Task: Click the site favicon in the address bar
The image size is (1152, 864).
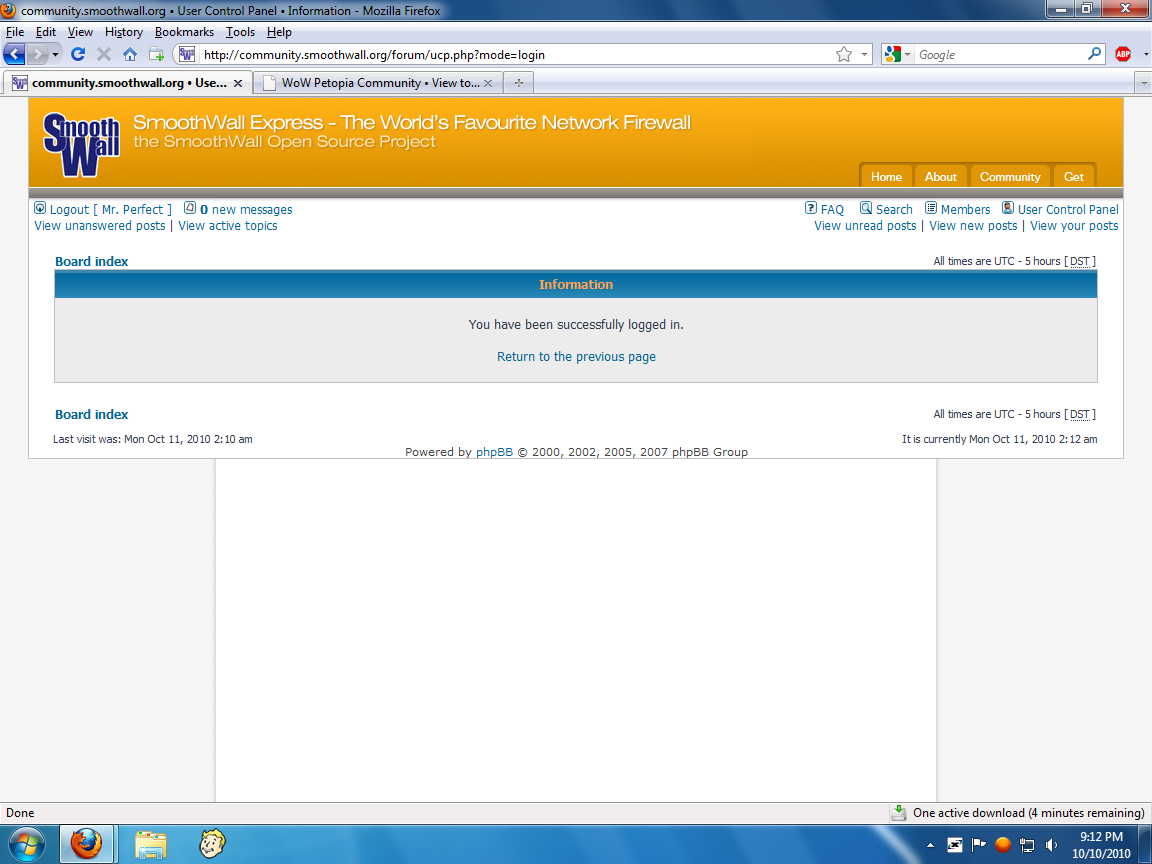Action: point(187,54)
